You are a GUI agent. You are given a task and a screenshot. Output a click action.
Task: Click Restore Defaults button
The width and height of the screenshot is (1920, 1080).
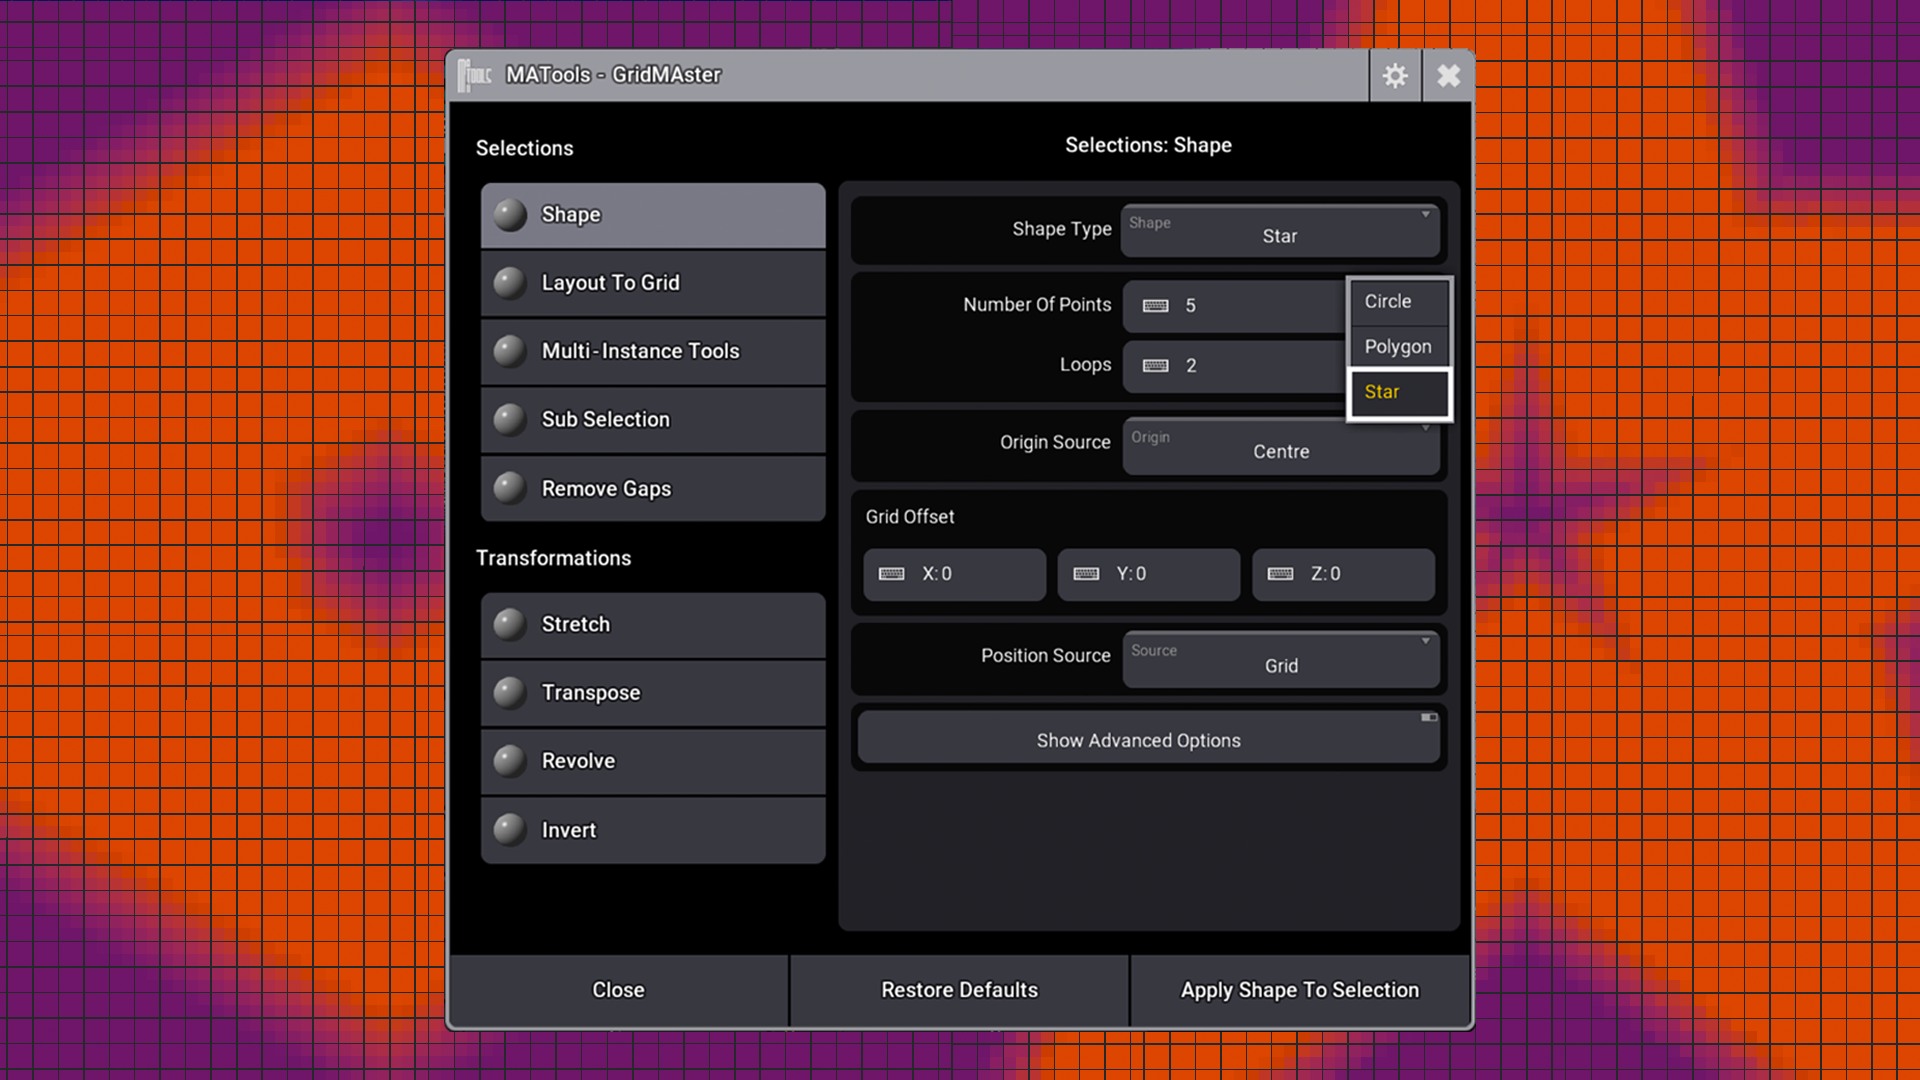point(959,990)
